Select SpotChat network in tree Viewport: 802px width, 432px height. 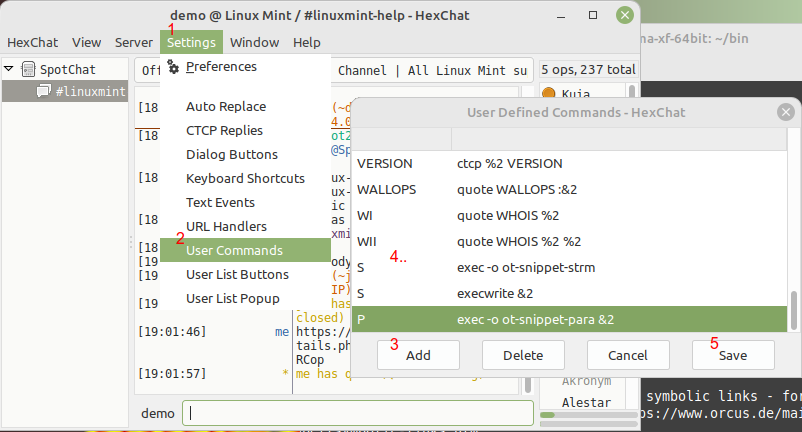pos(68,70)
